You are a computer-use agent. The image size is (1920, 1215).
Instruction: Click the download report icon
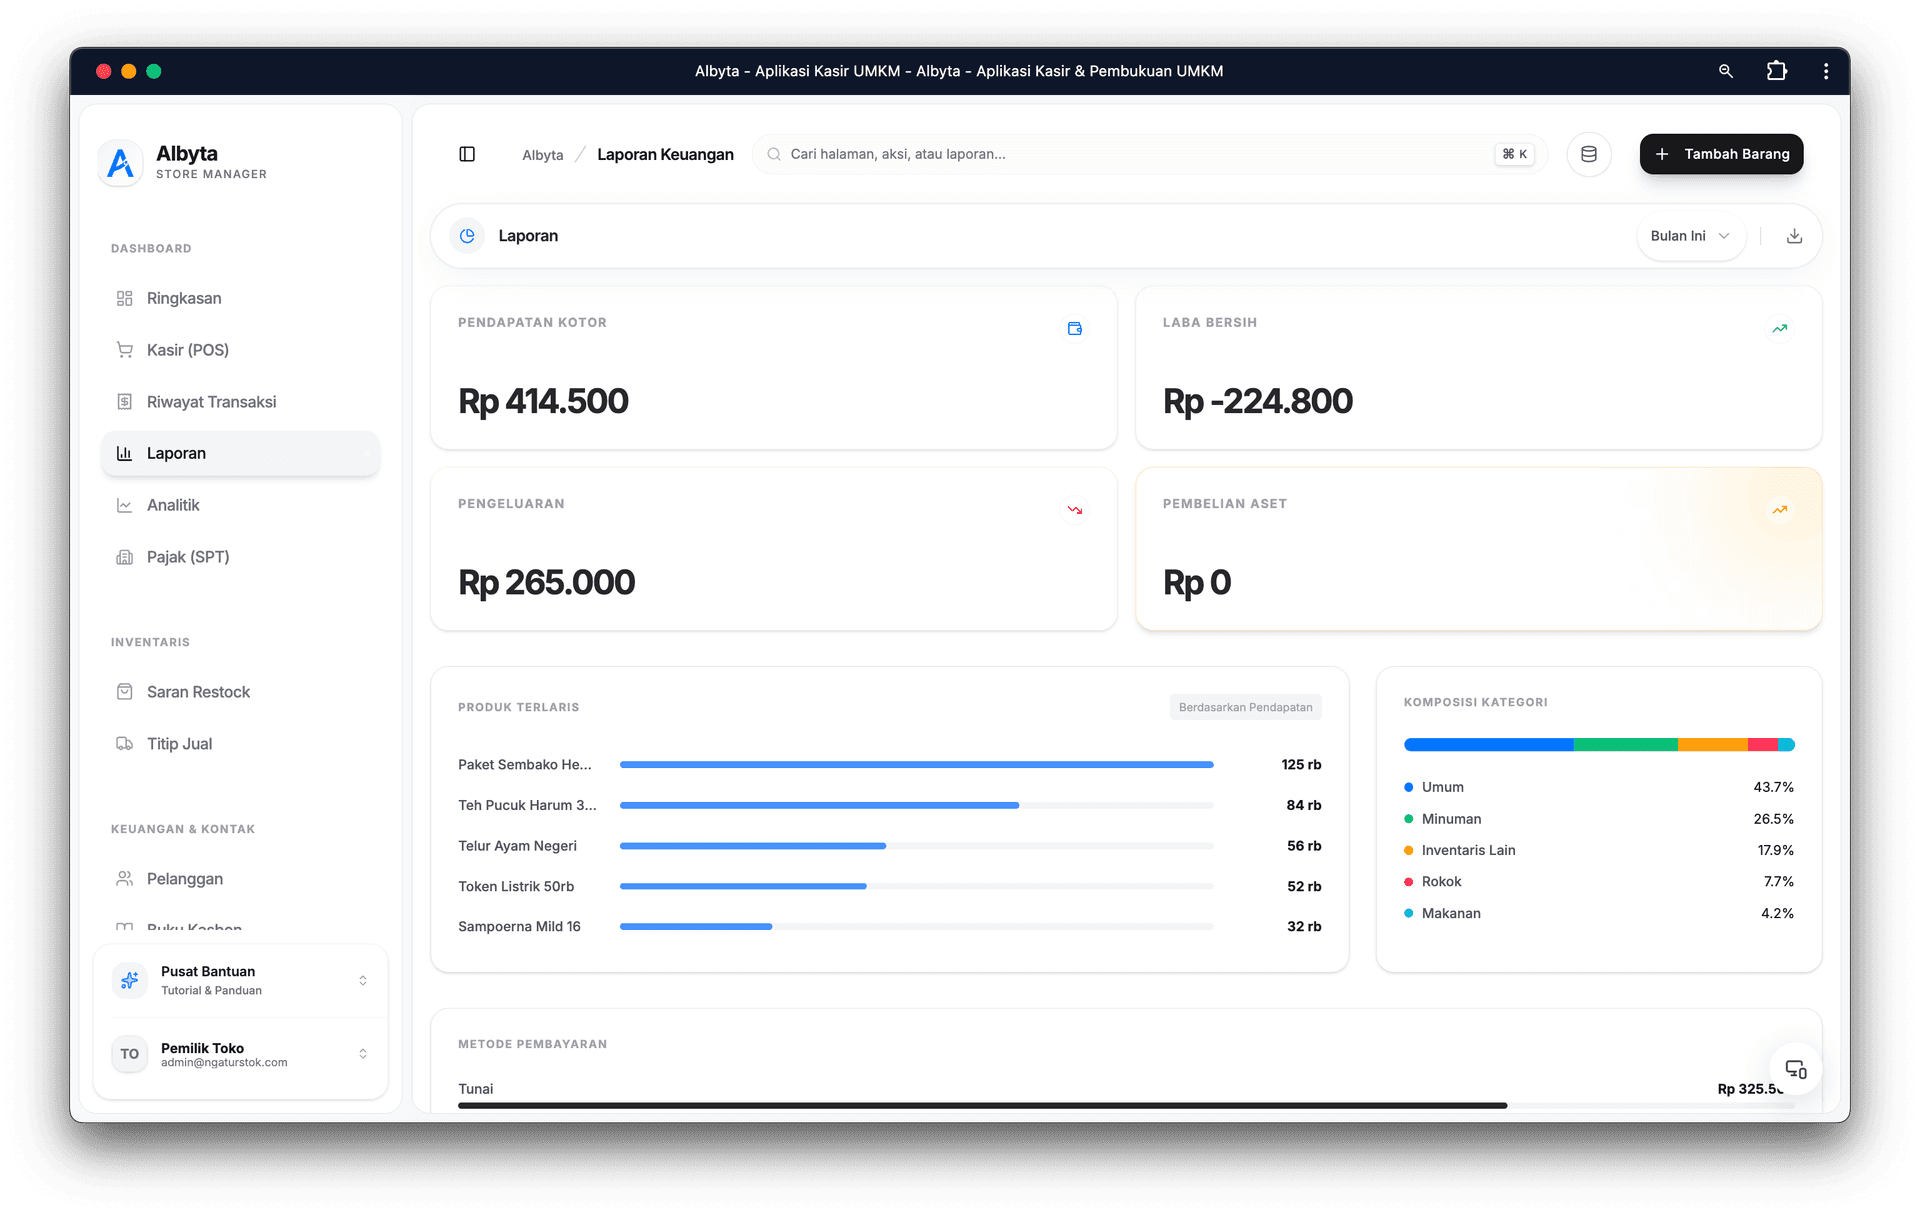[x=1794, y=236]
